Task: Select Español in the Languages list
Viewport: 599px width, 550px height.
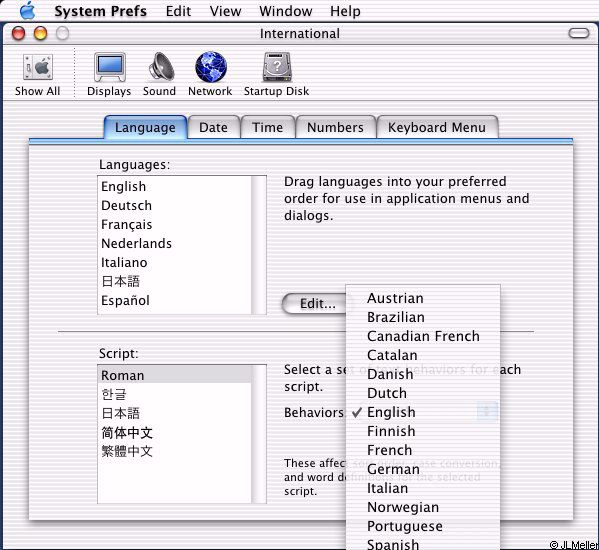Action: click(x=175, y=301)
